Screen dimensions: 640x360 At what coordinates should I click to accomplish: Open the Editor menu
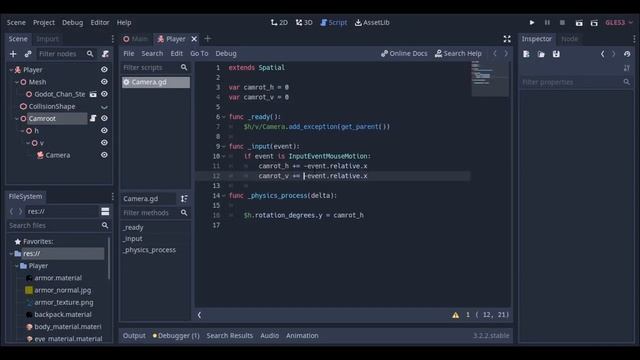tap(100, 22)
